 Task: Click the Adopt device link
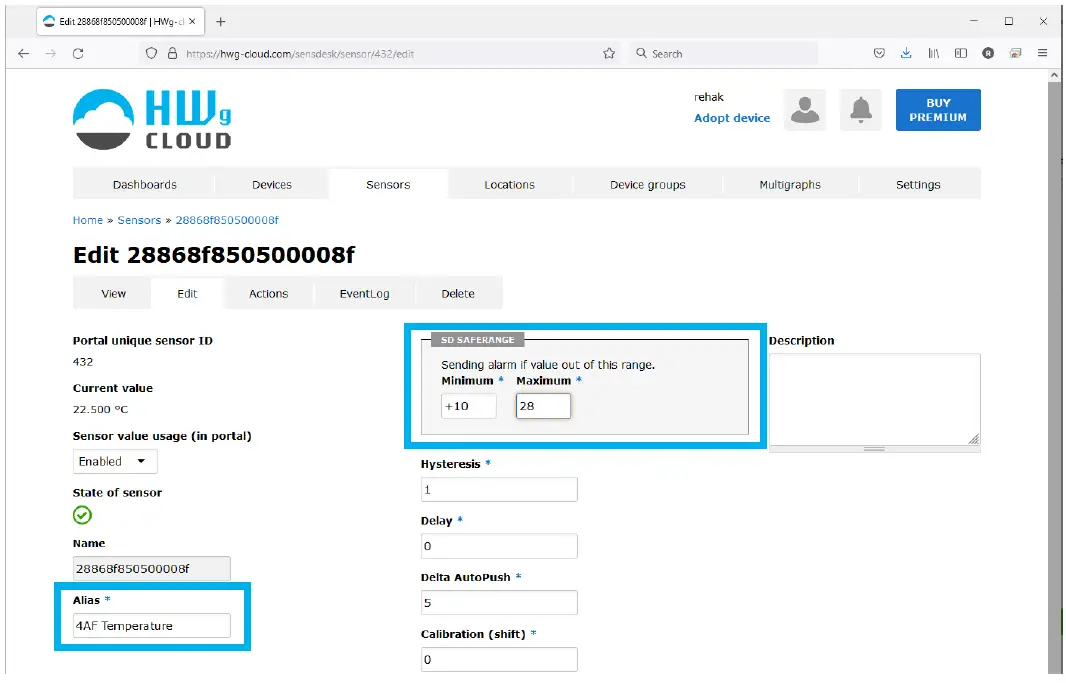pyautogui.click(x=732, y=118)
